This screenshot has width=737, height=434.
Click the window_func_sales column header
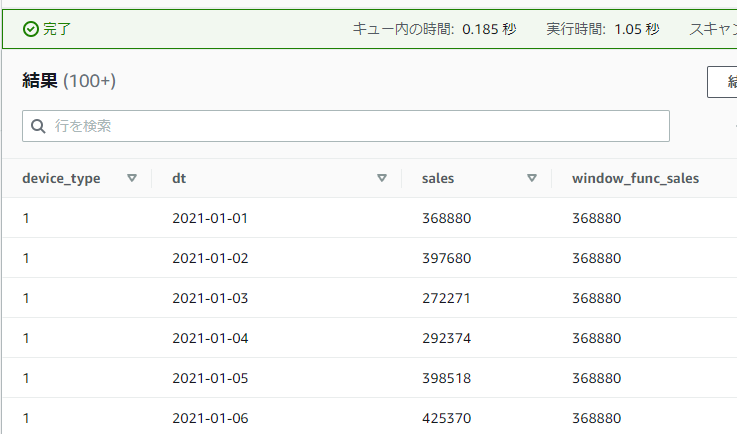(635, 179)
